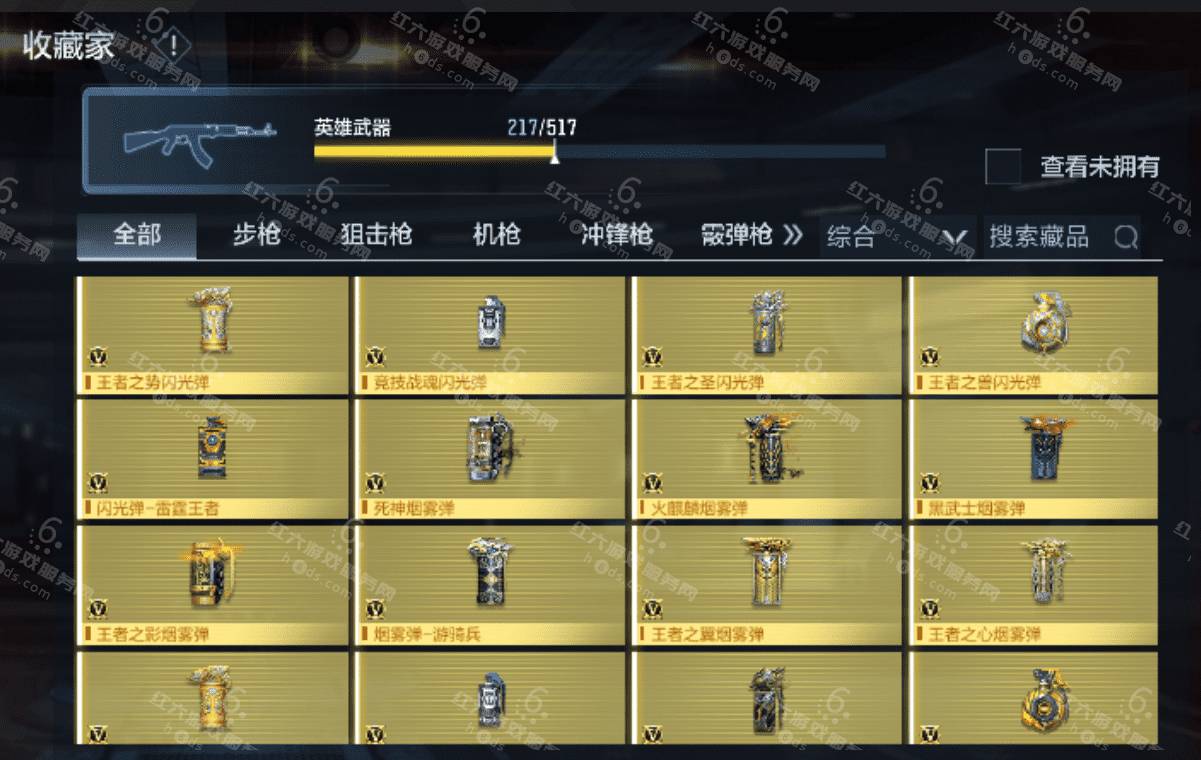Click the magnifier search icon
The width and height of the screenshot is (1201, 760).
[1126, 237]
